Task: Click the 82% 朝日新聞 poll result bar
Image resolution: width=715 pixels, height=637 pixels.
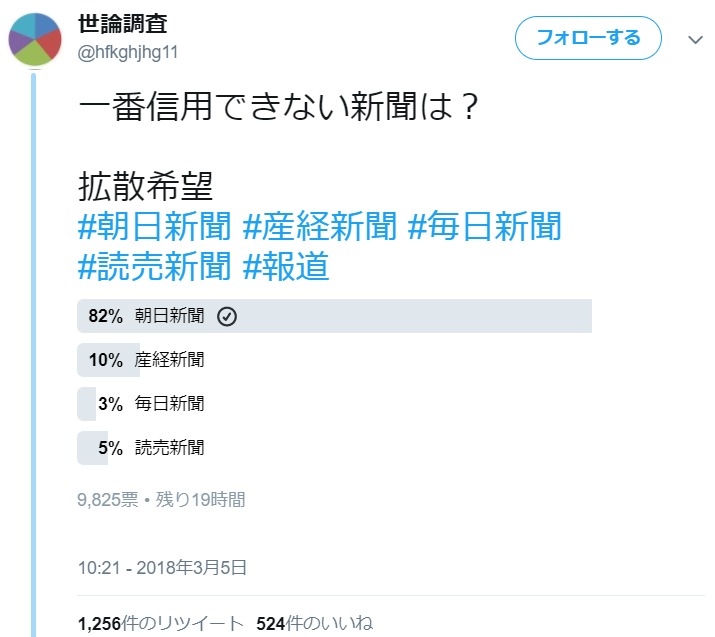Action: [x=334, y=316]
